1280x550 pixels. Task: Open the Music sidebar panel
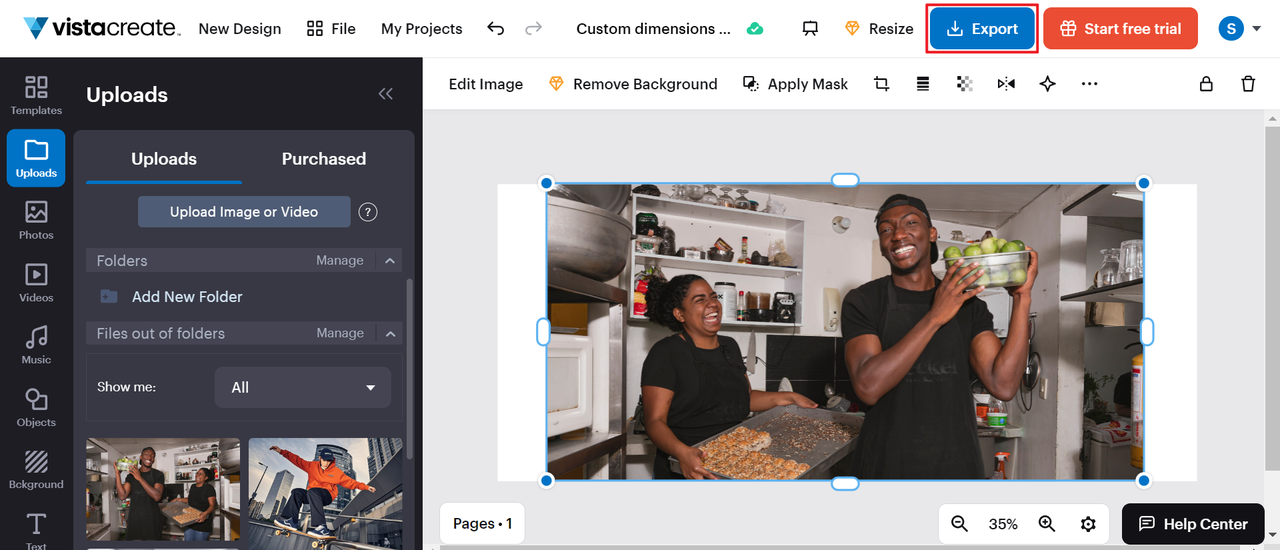[x=36, y=345]
